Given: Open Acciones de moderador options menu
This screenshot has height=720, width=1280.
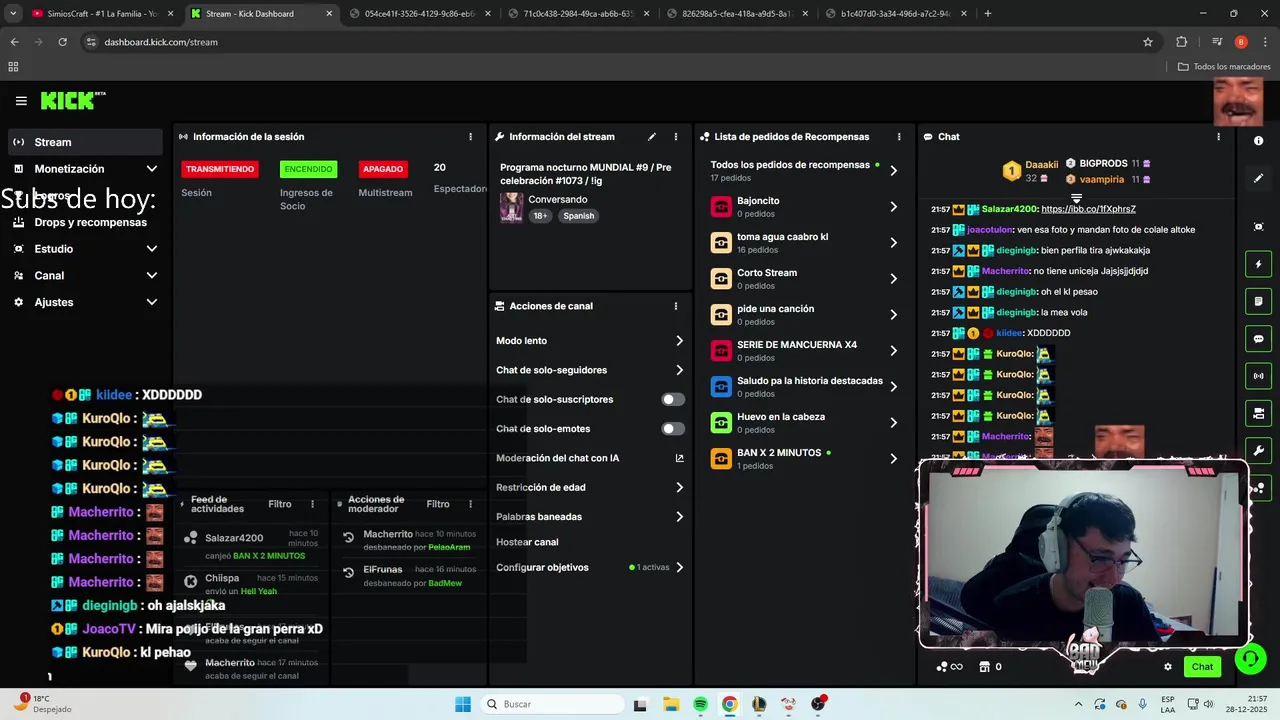Looking at the screenshot, I should point(470,504).
